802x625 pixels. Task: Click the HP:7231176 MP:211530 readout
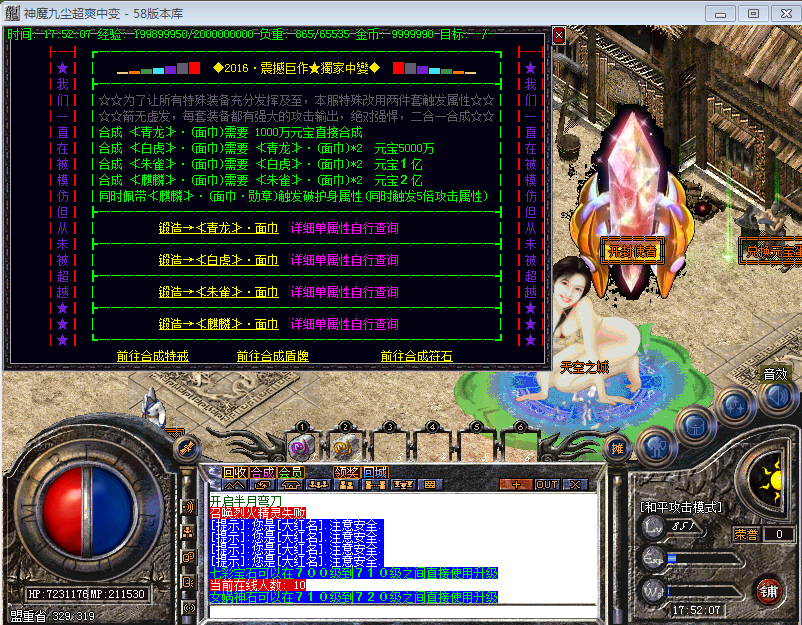pyautogui.click(x=86, y=594)
